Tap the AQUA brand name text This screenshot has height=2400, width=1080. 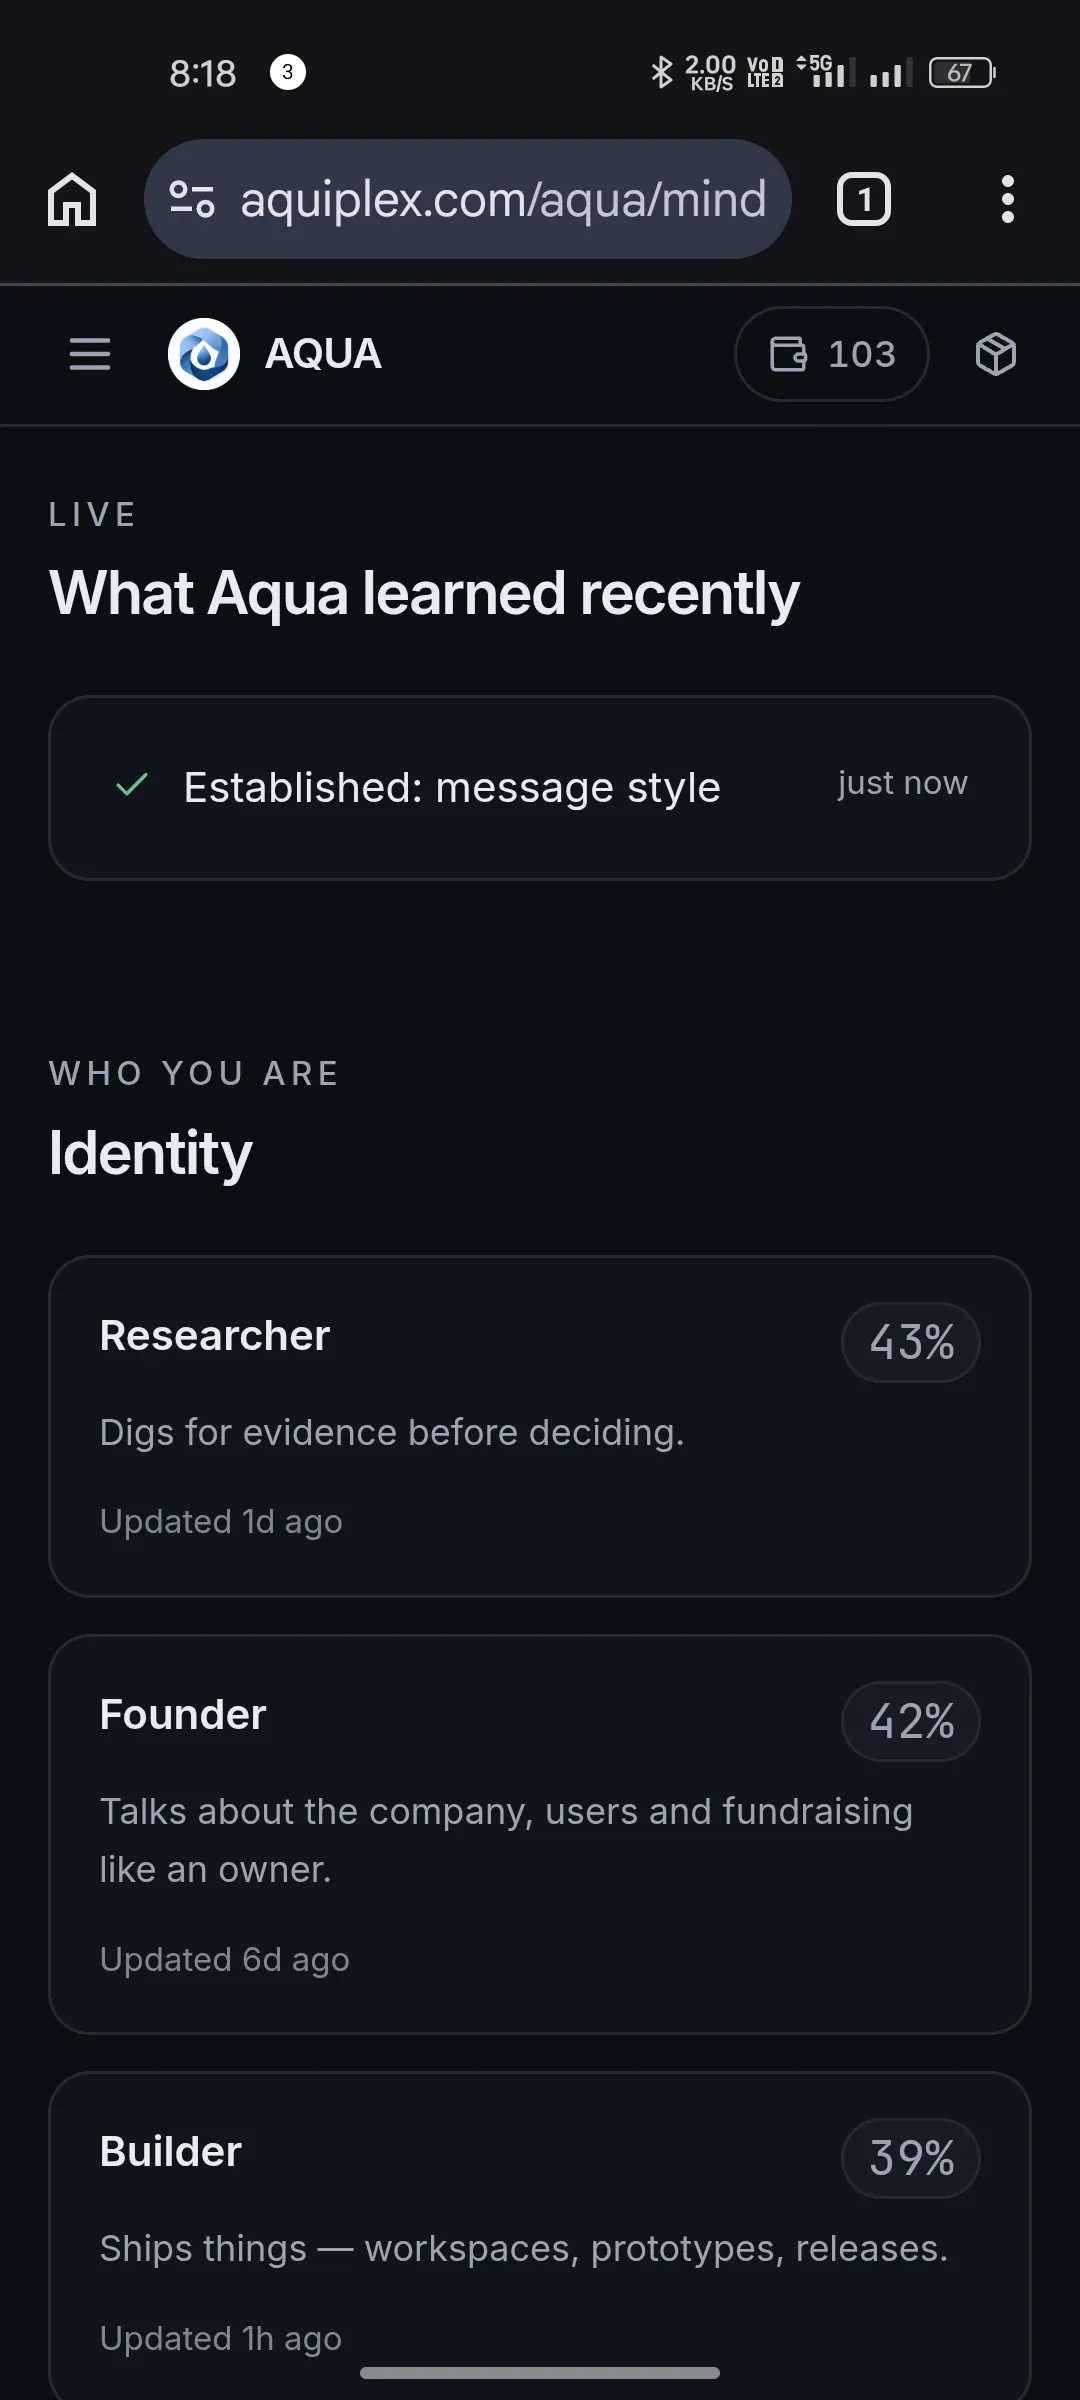pos(323,354)
